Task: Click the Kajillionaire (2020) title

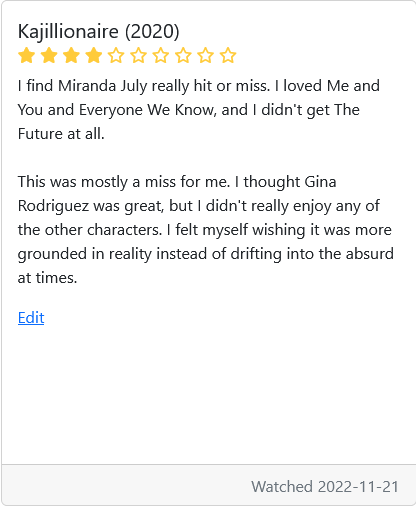Action: (x=99, y=31)
